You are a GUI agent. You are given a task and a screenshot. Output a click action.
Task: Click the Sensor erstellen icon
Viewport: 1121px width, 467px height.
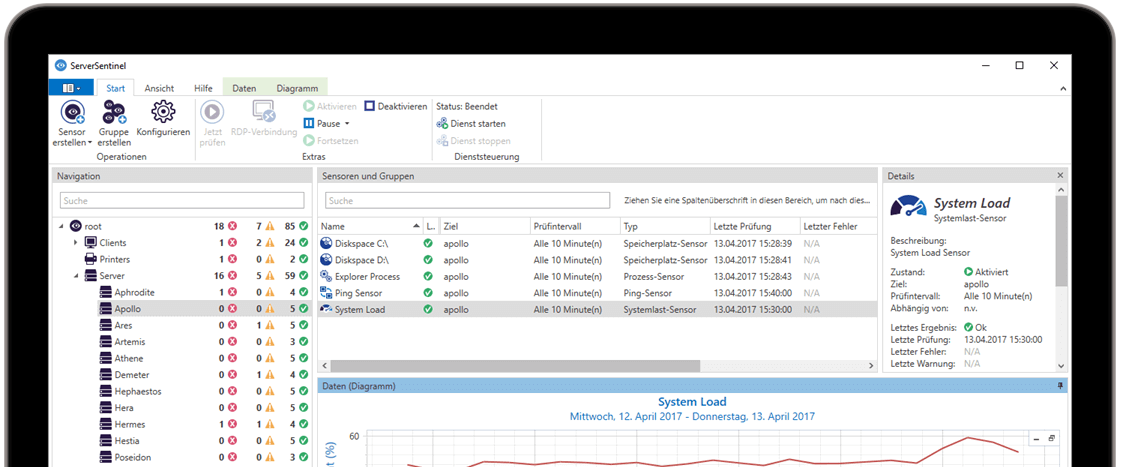click(x=72, y=112)
